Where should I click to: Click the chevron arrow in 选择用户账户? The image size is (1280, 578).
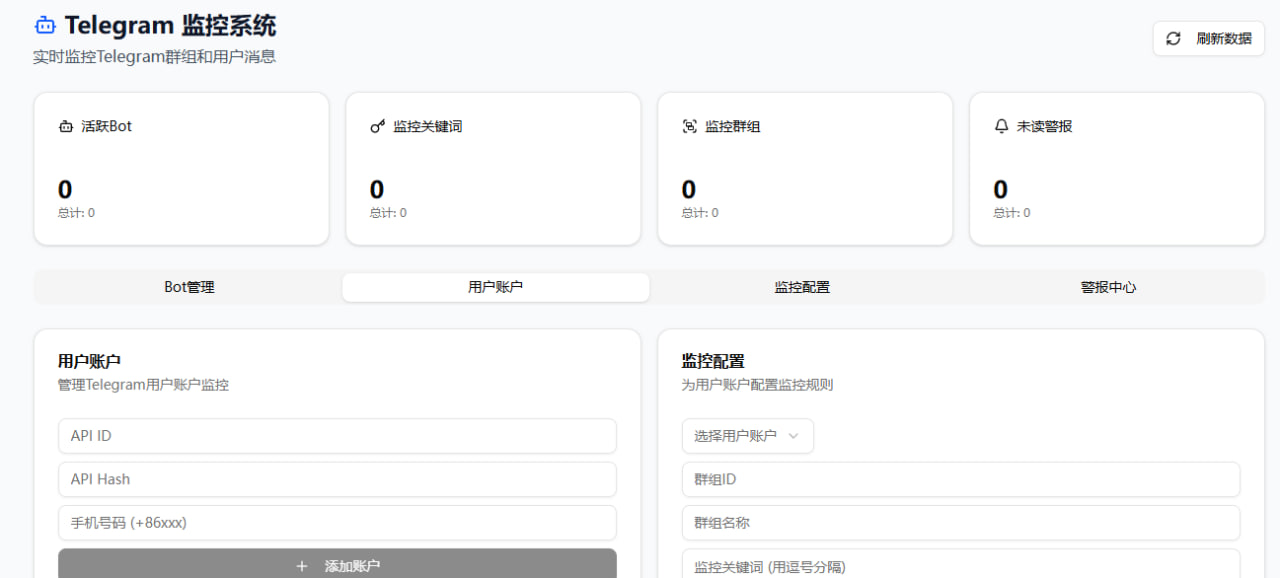pos(794,436)
